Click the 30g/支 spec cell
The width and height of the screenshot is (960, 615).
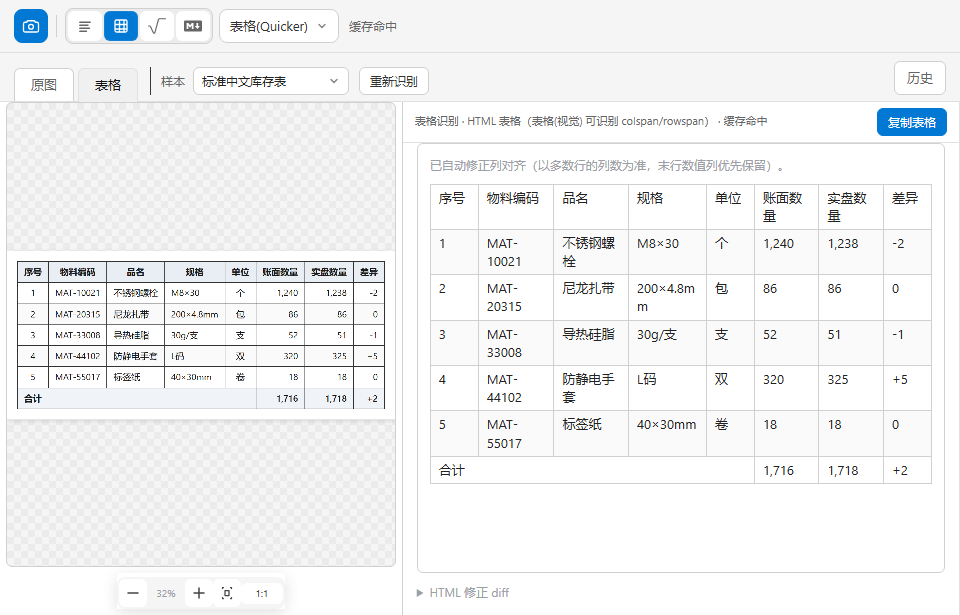[x=667, y=343]
